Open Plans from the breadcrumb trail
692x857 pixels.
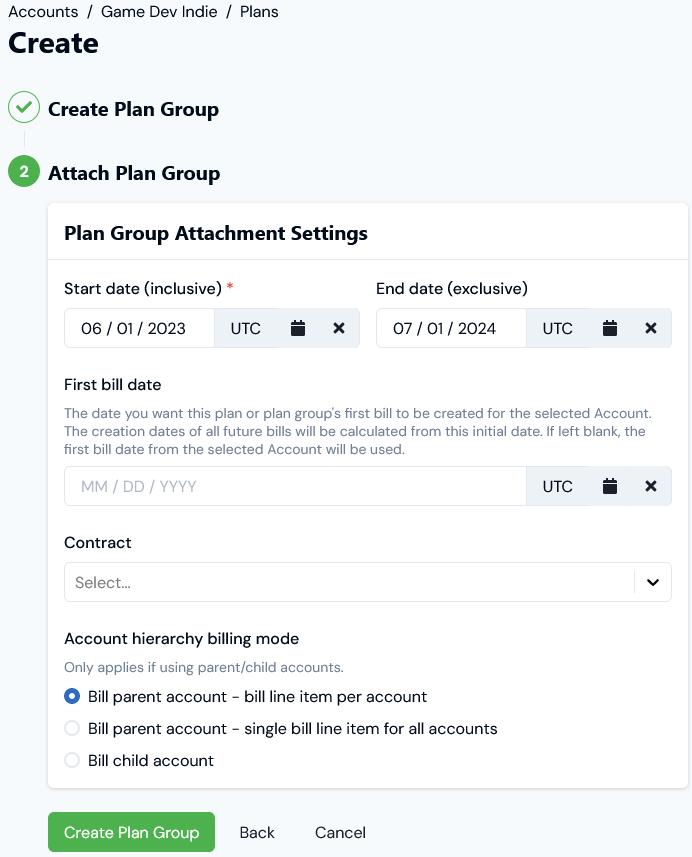259,11
